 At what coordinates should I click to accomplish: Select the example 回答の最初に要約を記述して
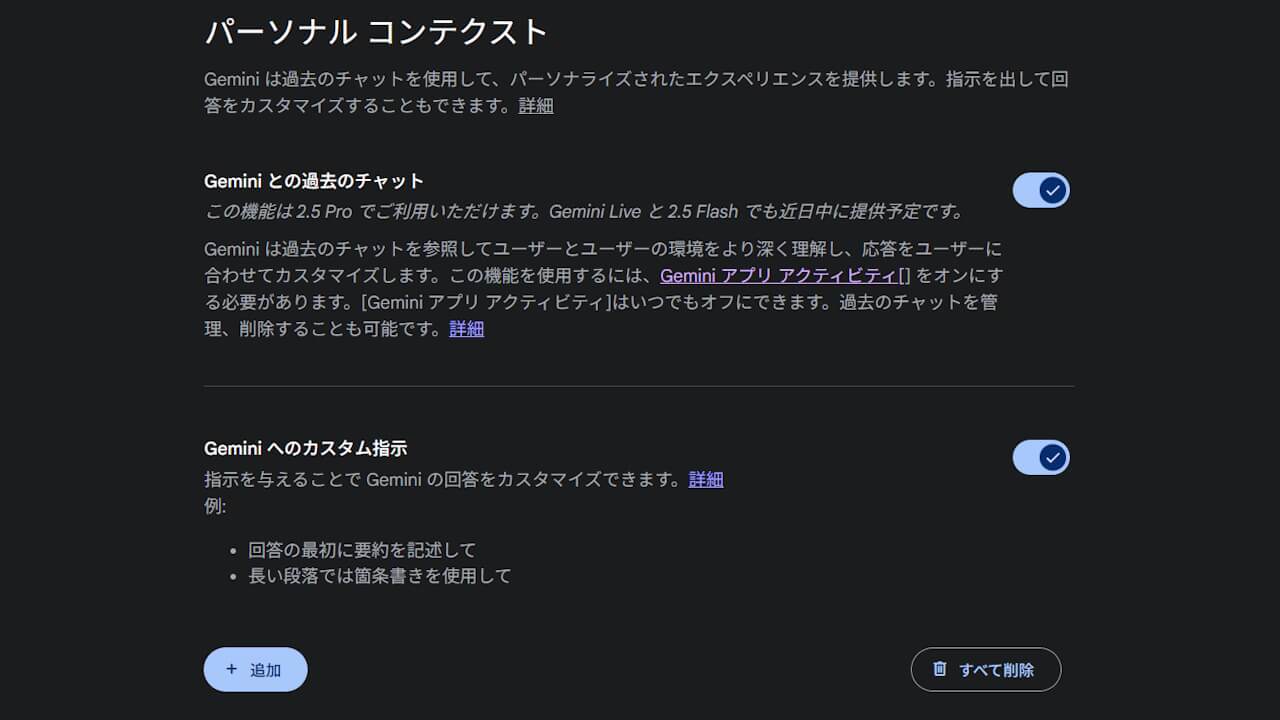(x=362, y=550)
